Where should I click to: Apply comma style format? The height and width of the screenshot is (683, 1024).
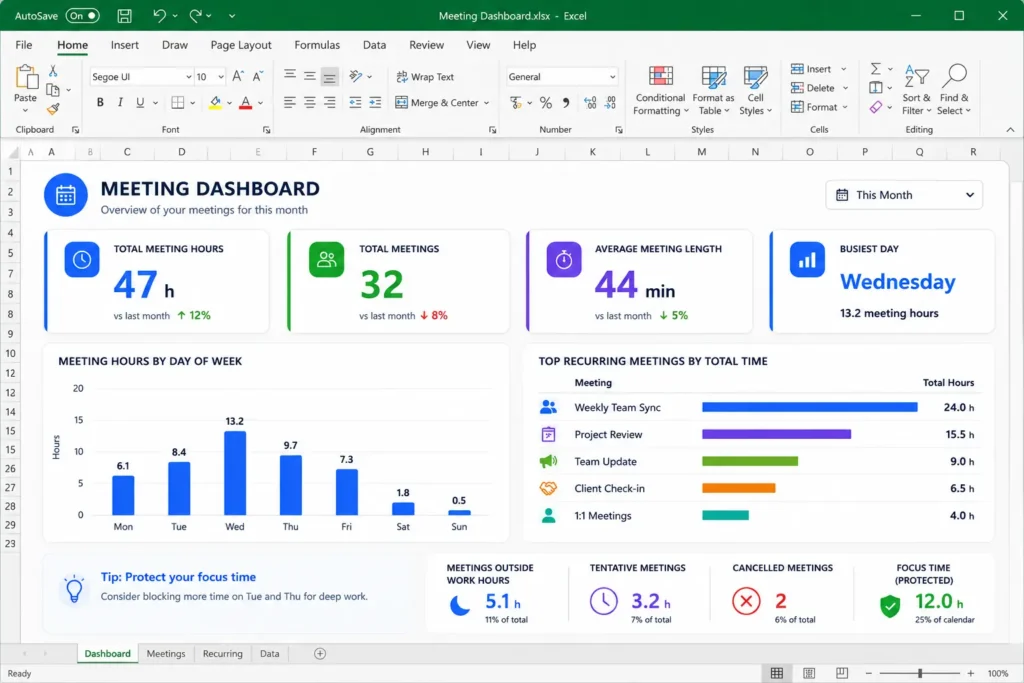566,103
